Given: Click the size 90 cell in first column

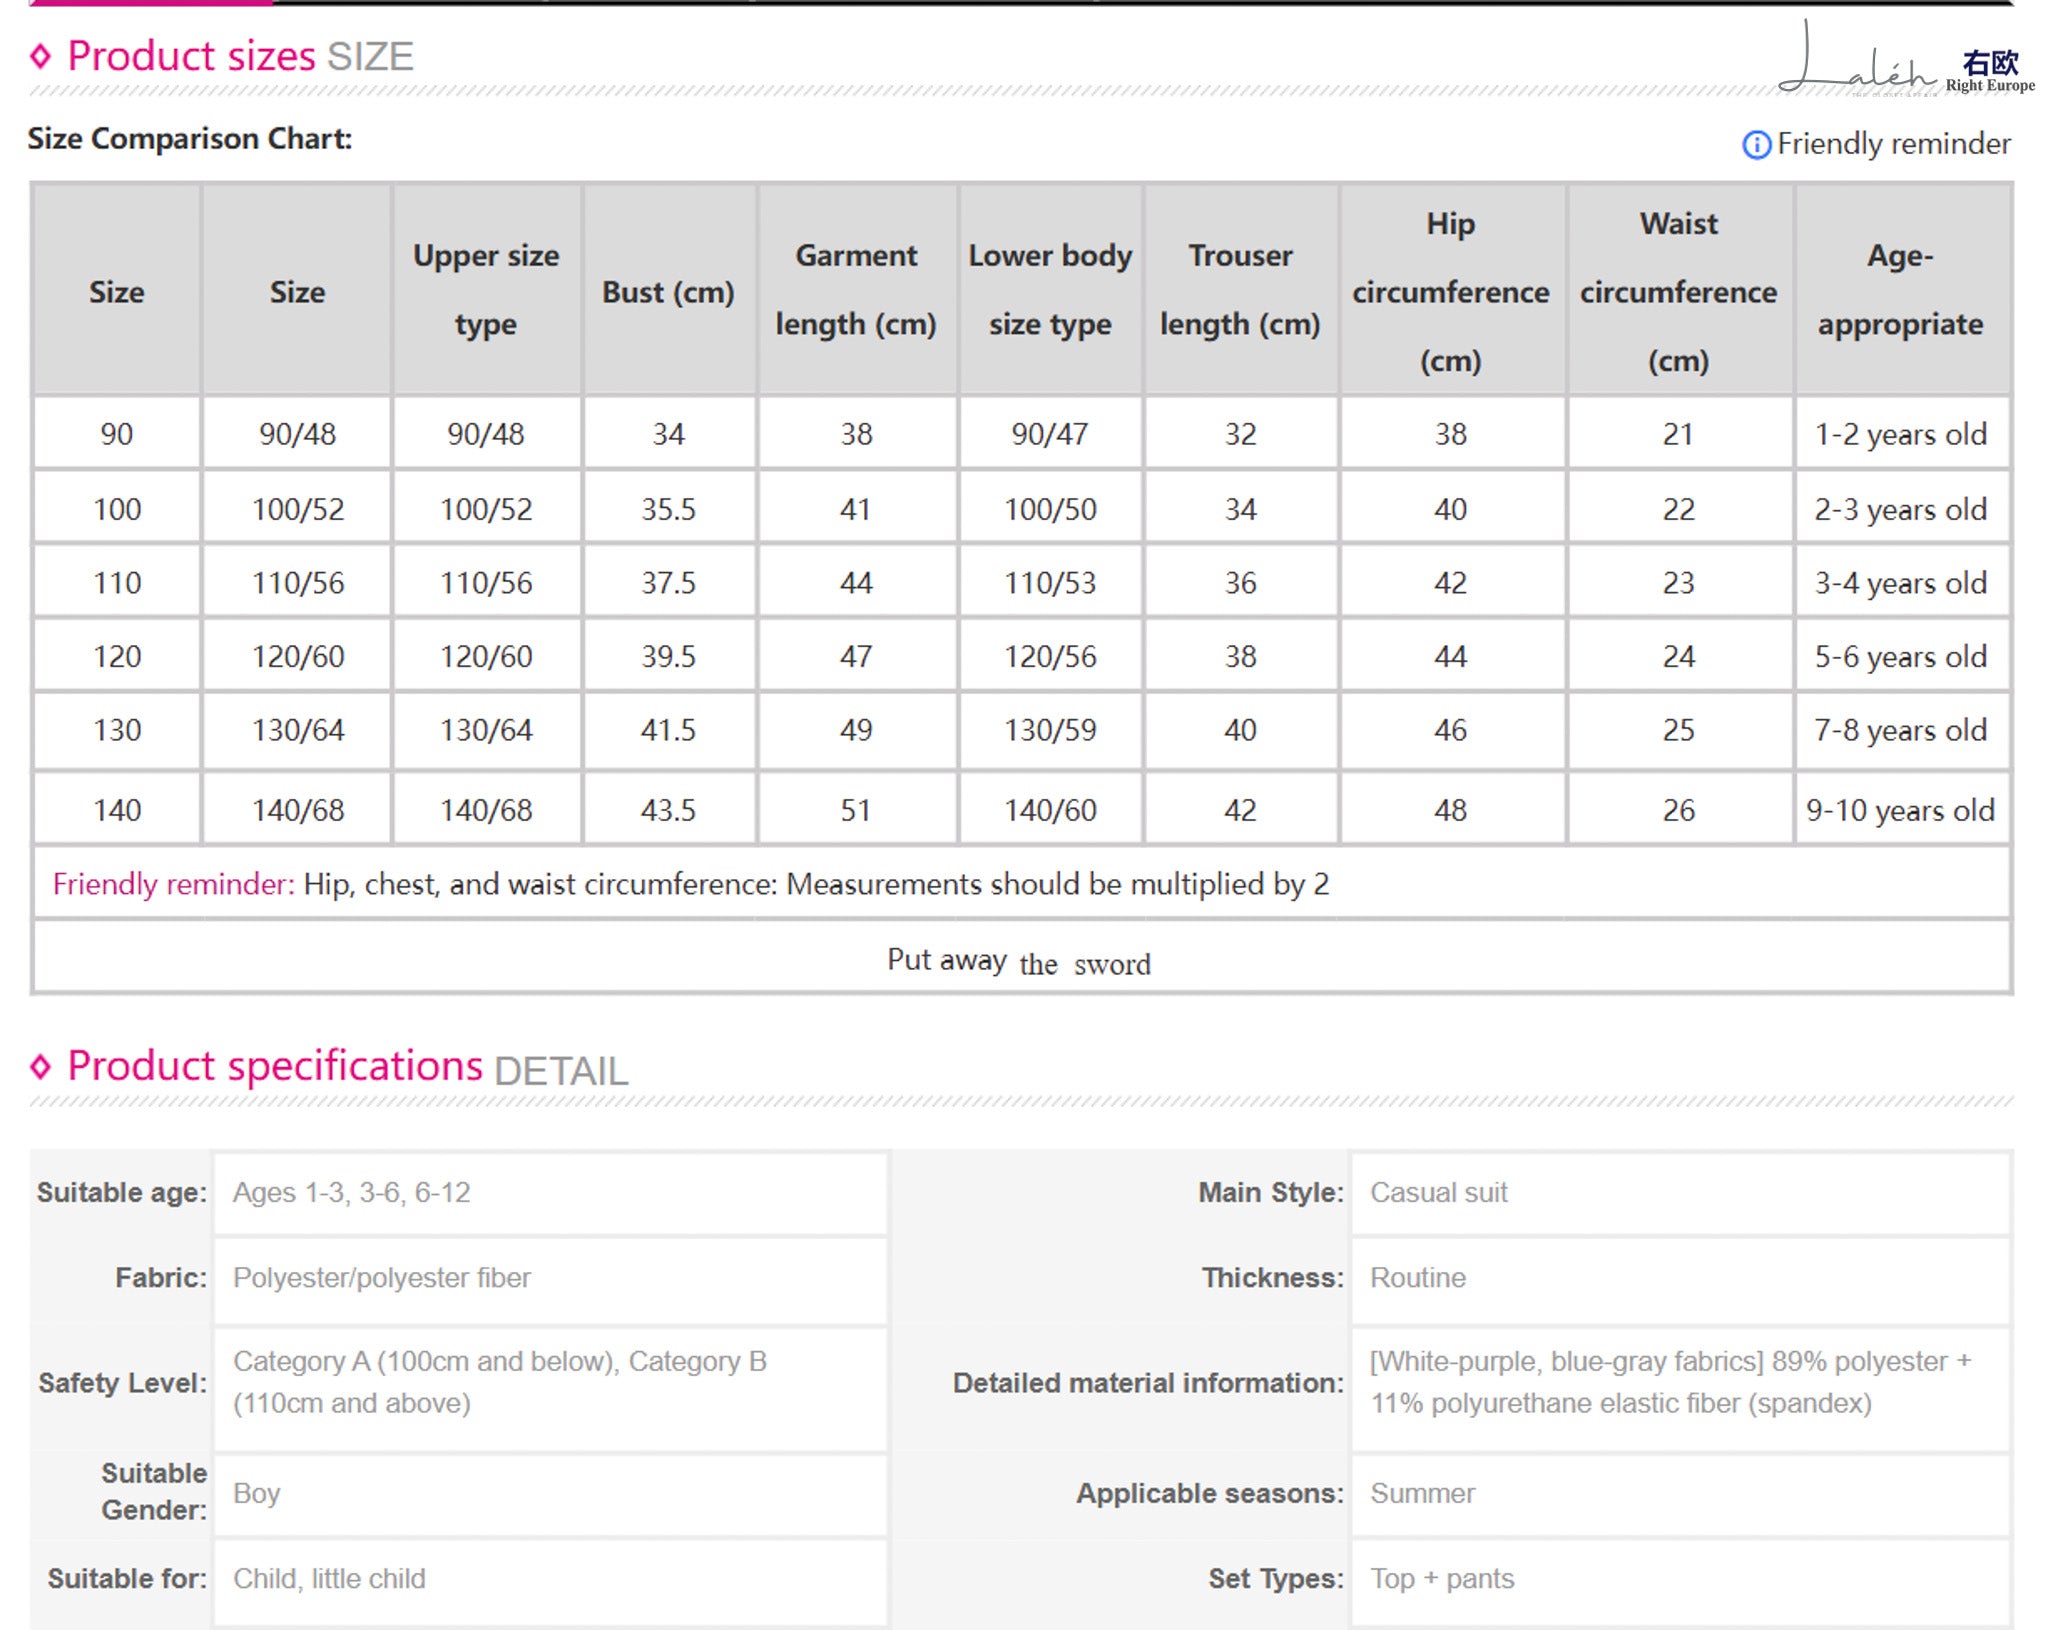Looking at the screenshot, I should pos(117,434).
